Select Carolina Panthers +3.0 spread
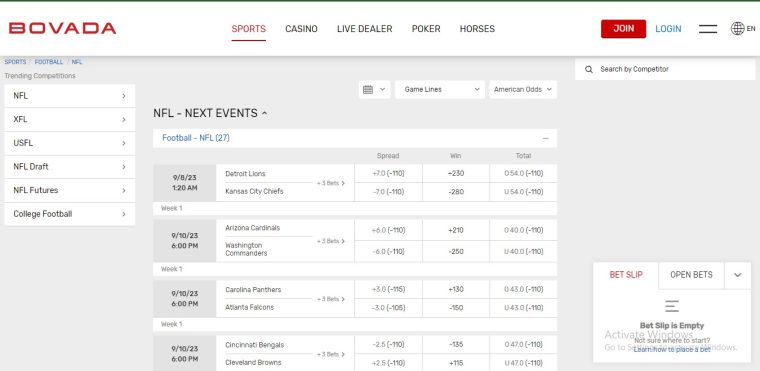Image resolution: width=760 pixels, height=371 pixels. coord(388,290)
